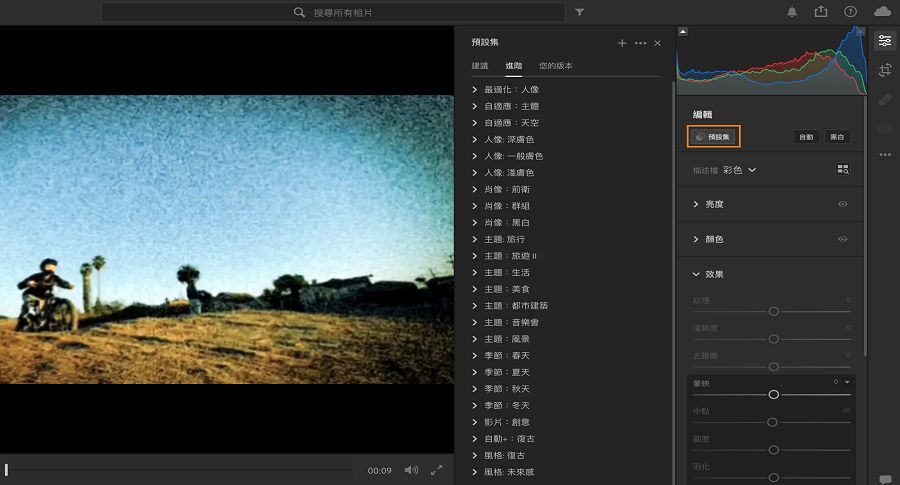Click the 黑白 black and white button

coord(837,137)
